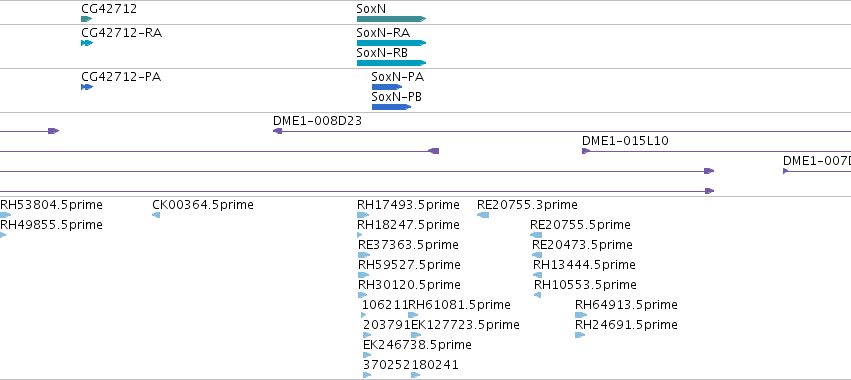Click the RE20755.3prime EST glyph
Viewport: 851px width, 380px height.
point(483,215)
